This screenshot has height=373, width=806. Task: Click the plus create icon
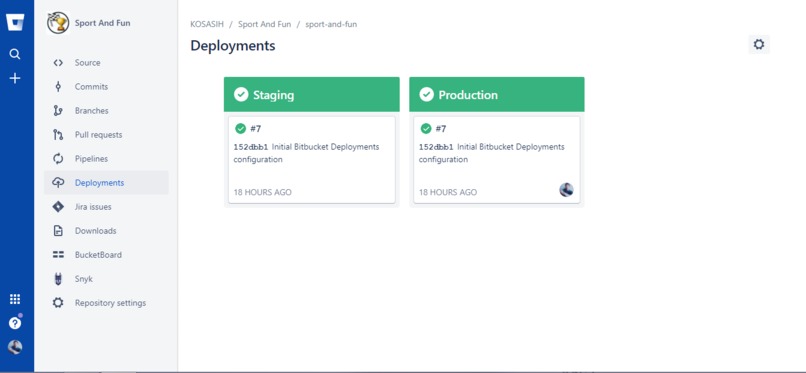coord(15,78)
